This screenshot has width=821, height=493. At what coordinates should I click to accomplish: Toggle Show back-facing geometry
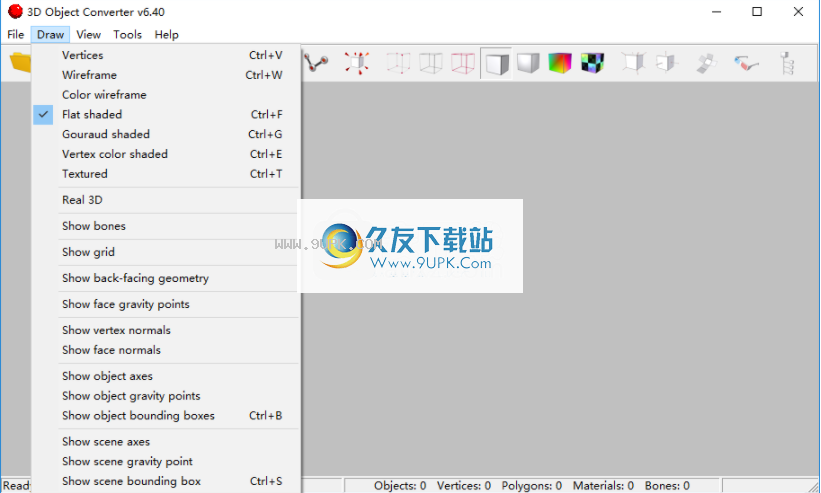coord(166,278)
